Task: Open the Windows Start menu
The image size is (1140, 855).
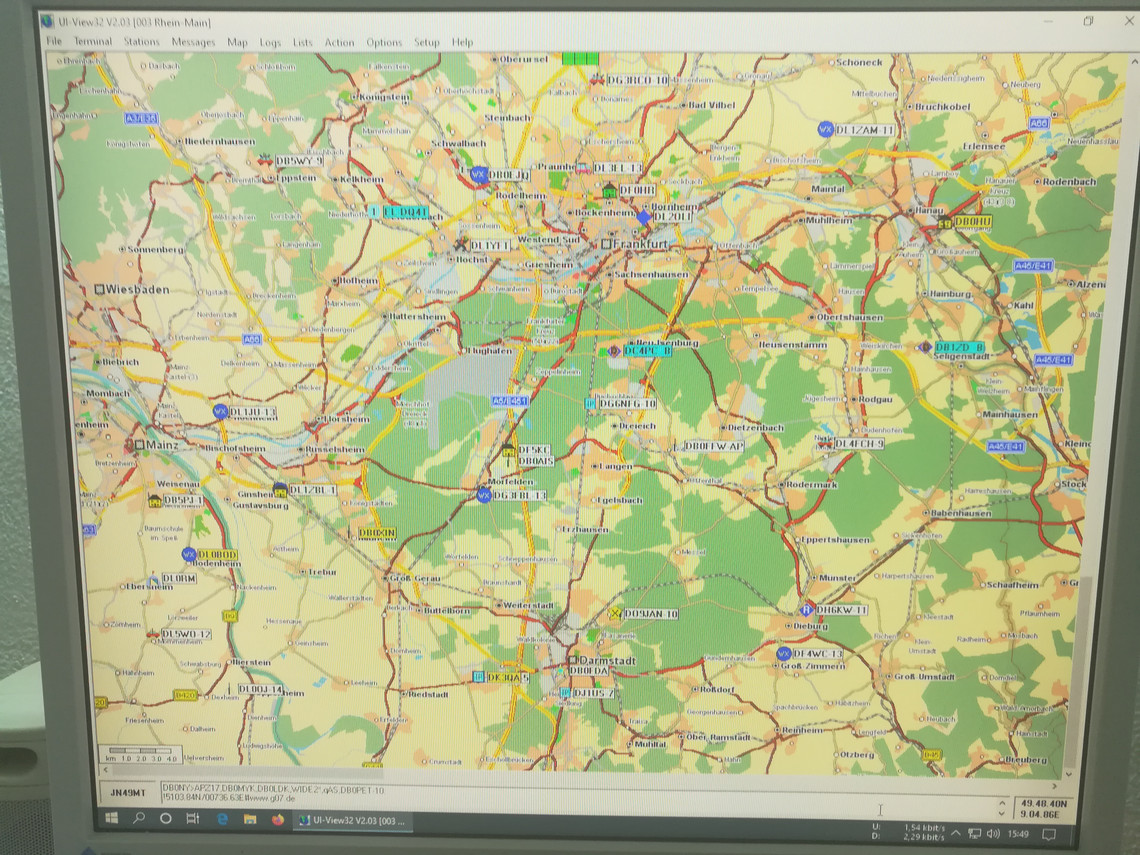Action: pyautogui.click(x=111, y=818)
